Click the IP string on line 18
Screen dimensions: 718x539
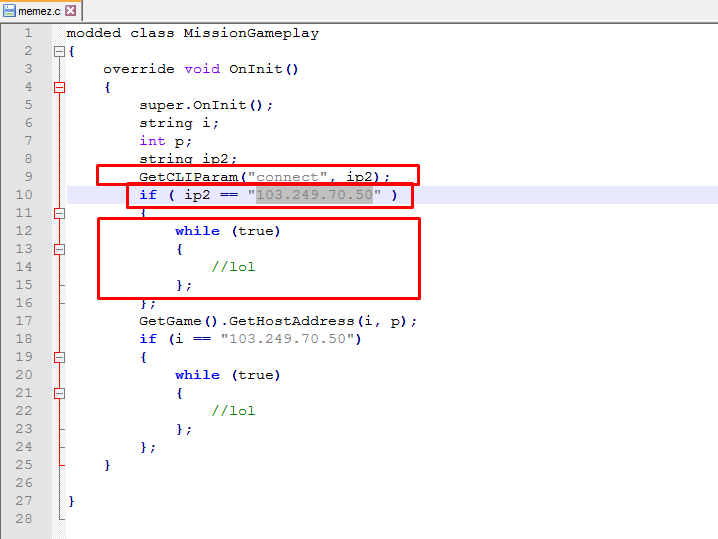287,339
